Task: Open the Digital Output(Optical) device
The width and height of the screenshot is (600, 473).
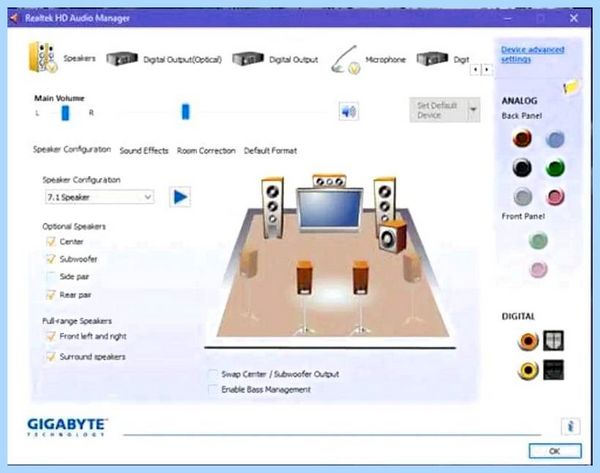Action: [x=164, y=59]
